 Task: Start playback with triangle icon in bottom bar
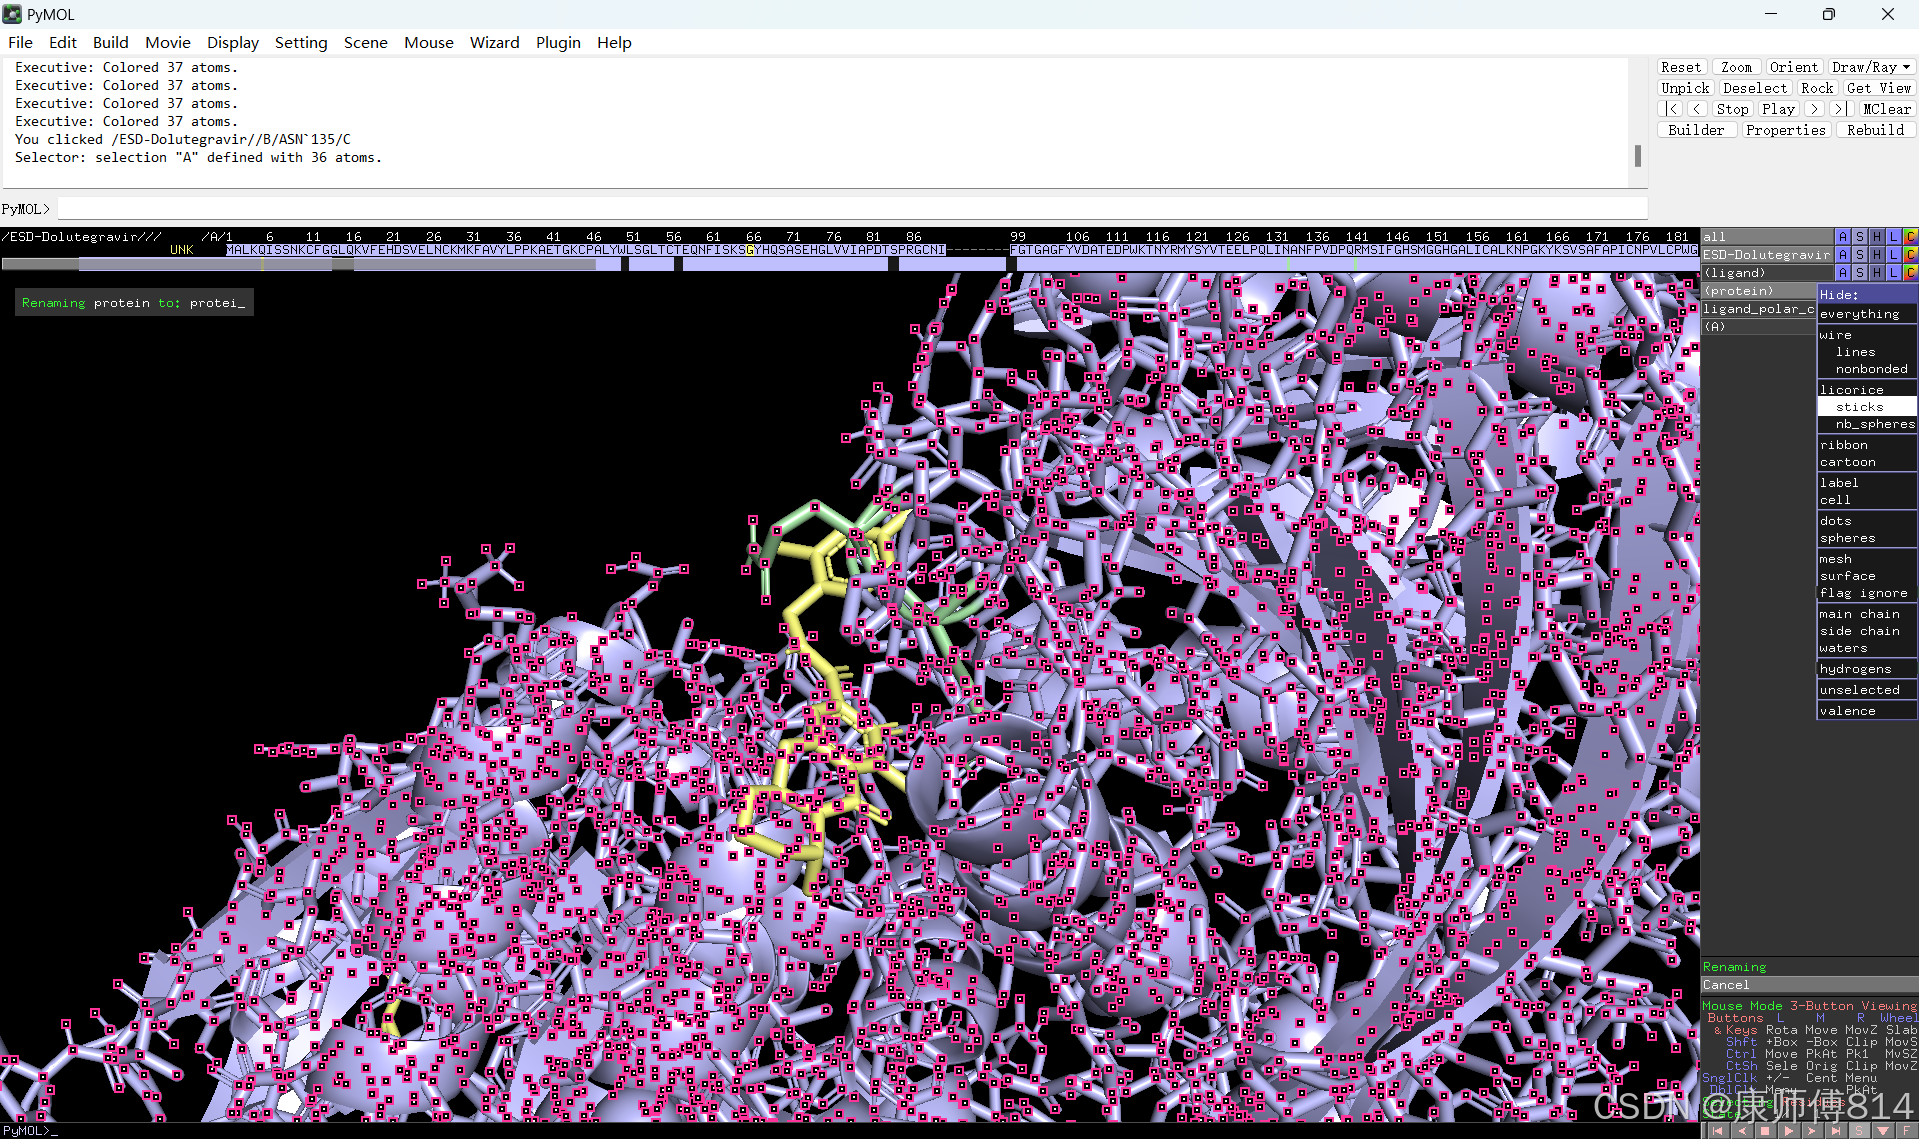1788,1131
